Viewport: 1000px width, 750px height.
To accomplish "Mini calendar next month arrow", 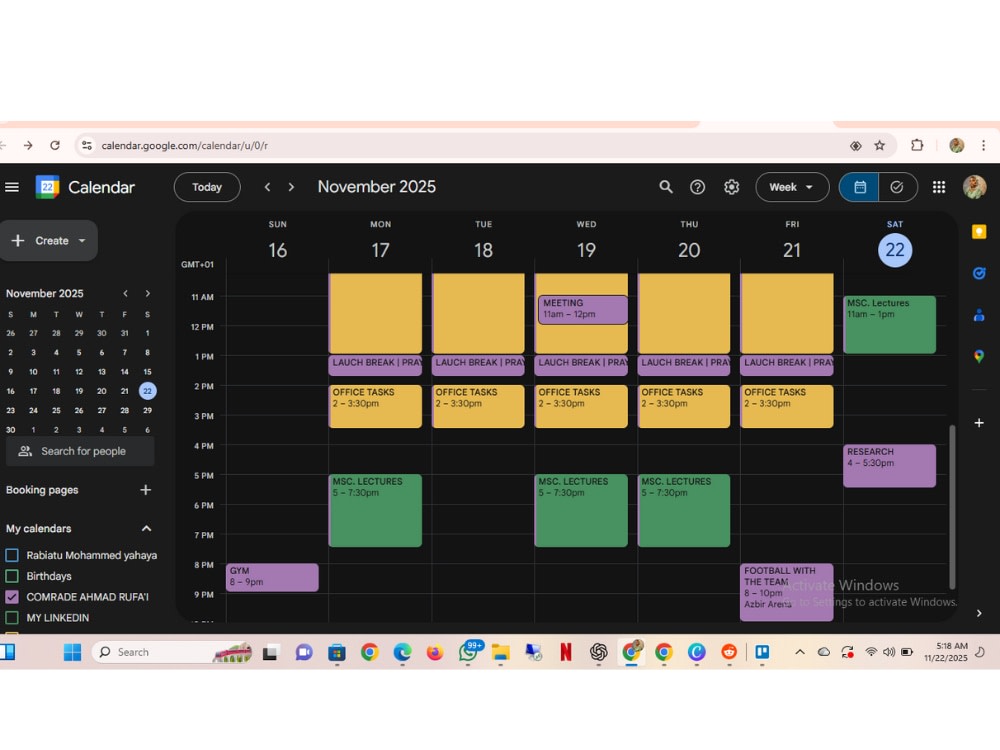I will [x=148, y=293].
